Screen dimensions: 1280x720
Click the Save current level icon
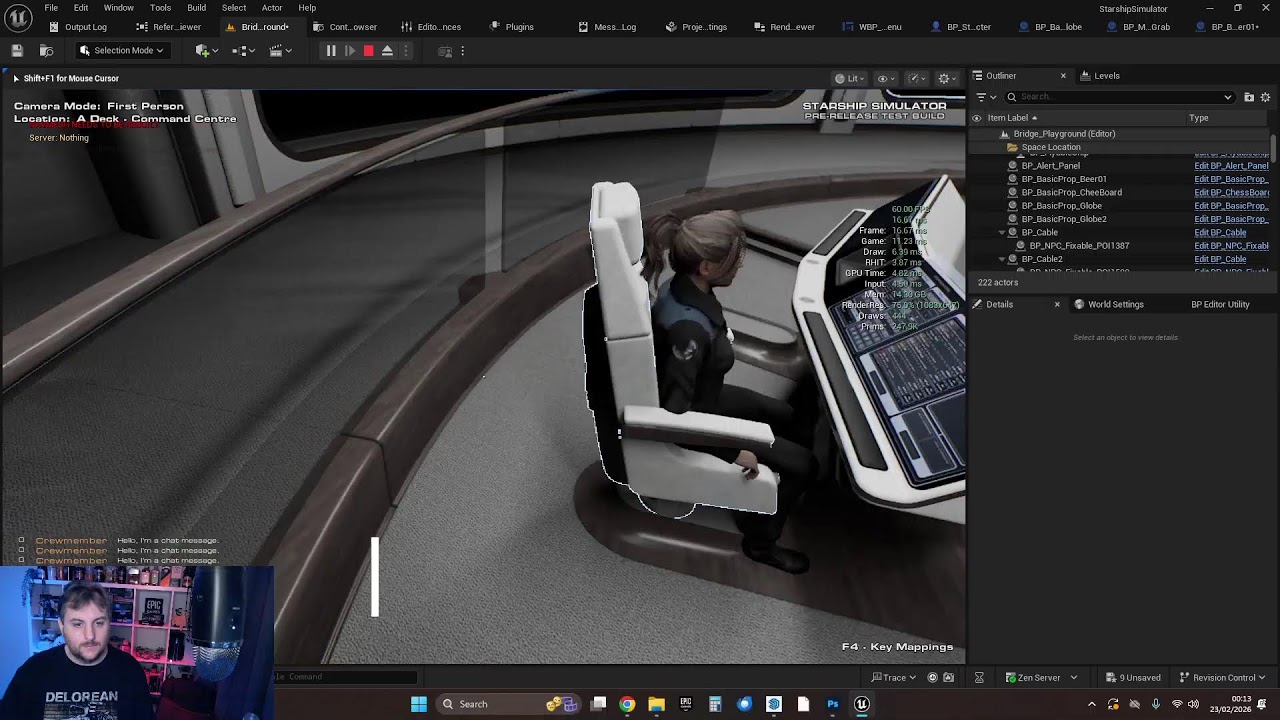click(x=17, y=50)
